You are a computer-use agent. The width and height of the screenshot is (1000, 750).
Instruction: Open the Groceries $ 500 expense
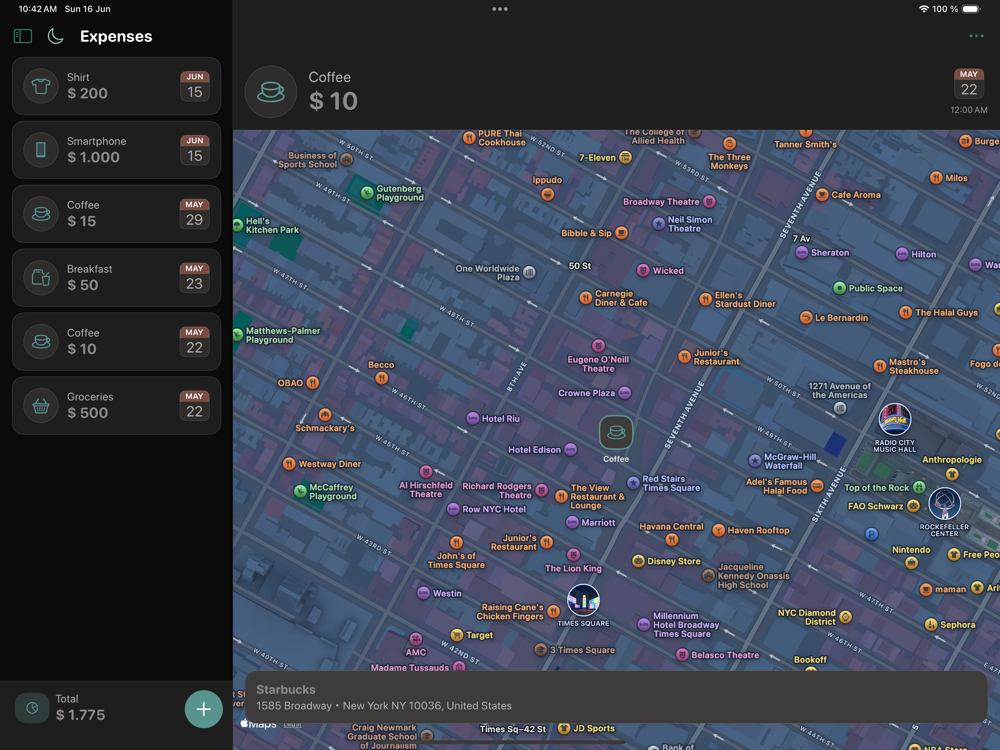116,405
